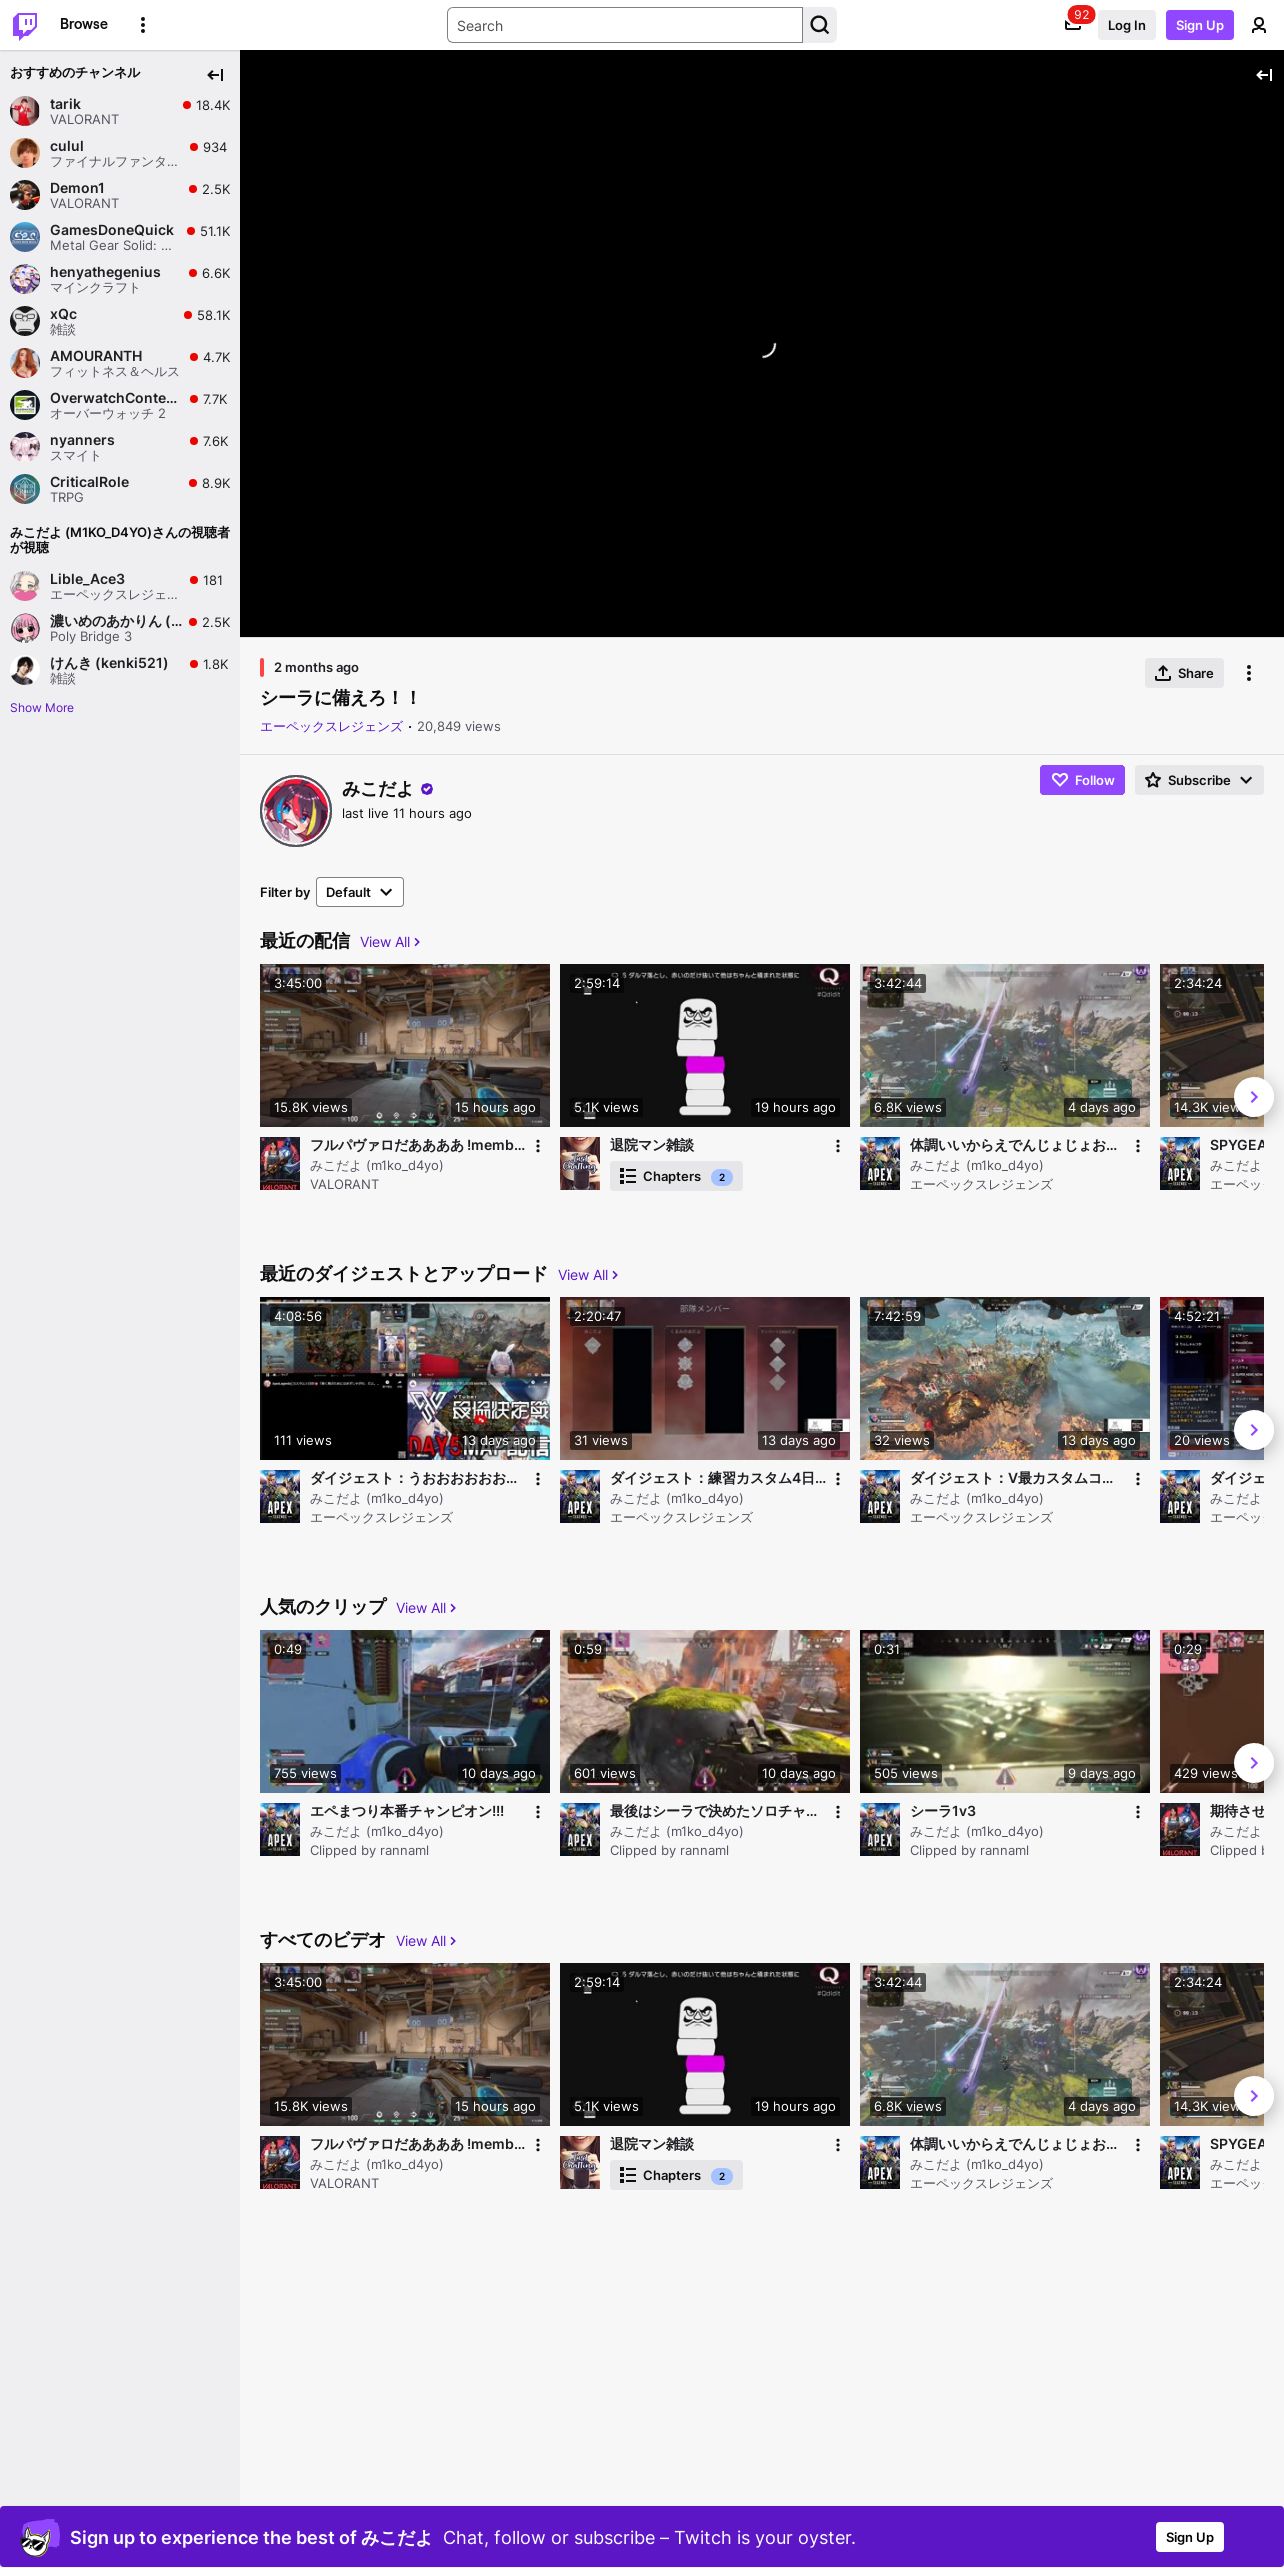
Task: View All for 人気のクリップ
Action: tap(426, 1608)
